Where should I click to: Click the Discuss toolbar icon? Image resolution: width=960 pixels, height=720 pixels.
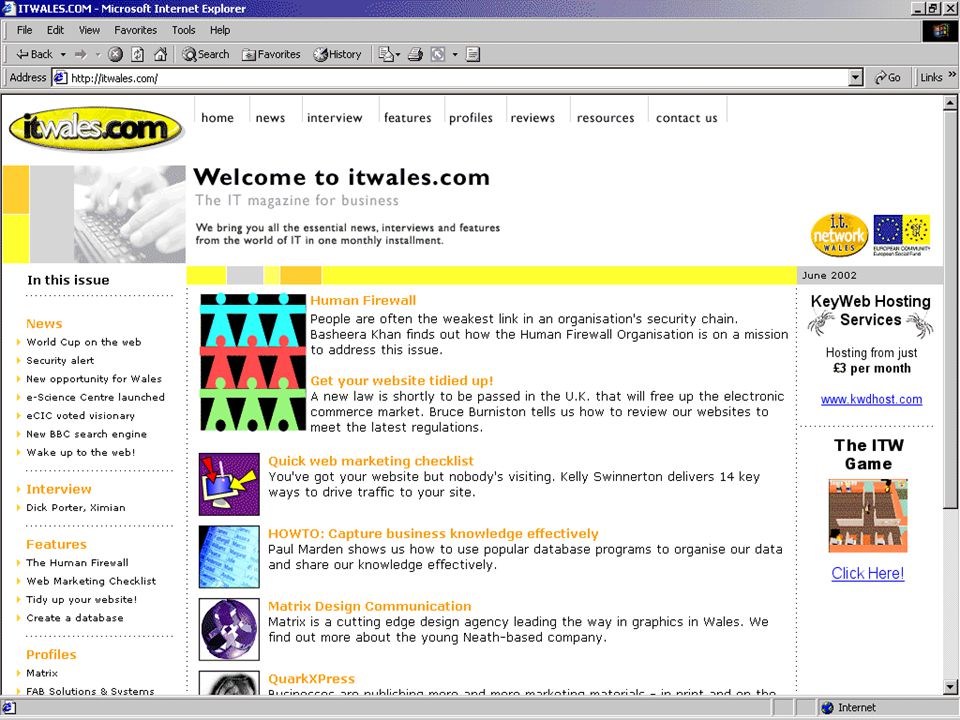473,54
